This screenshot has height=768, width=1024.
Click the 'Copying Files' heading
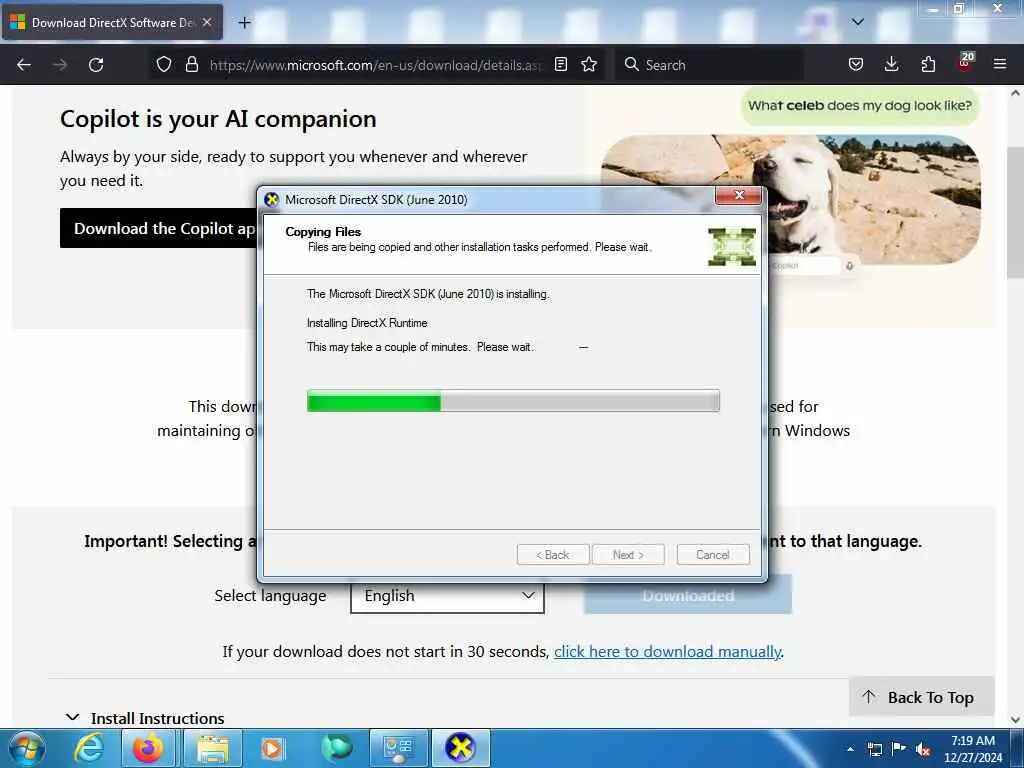tap(323, 232)
